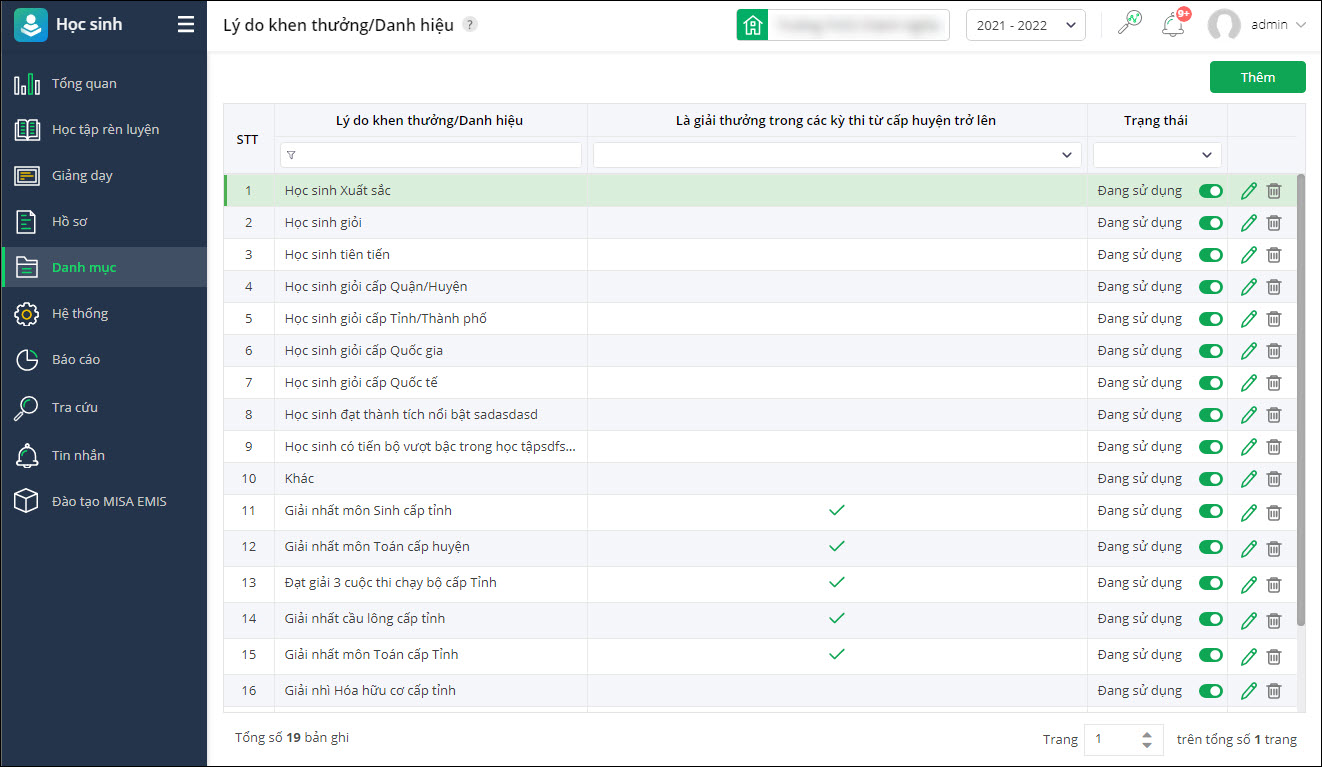Click the Học sinh app logo
This screenshot has height=767, width=1322.
[31, 25]
